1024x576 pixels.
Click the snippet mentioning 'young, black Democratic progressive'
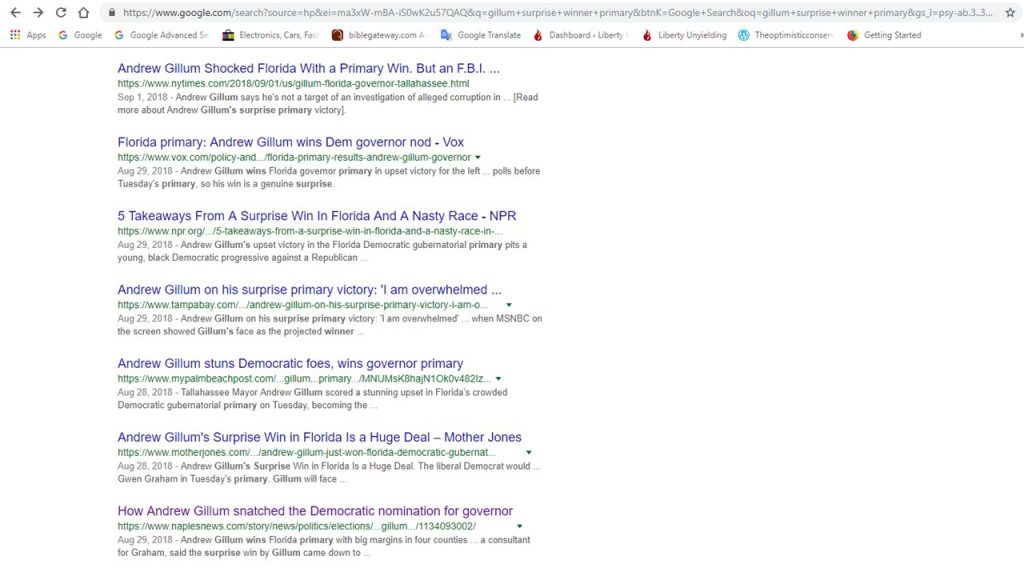[323, 251]
